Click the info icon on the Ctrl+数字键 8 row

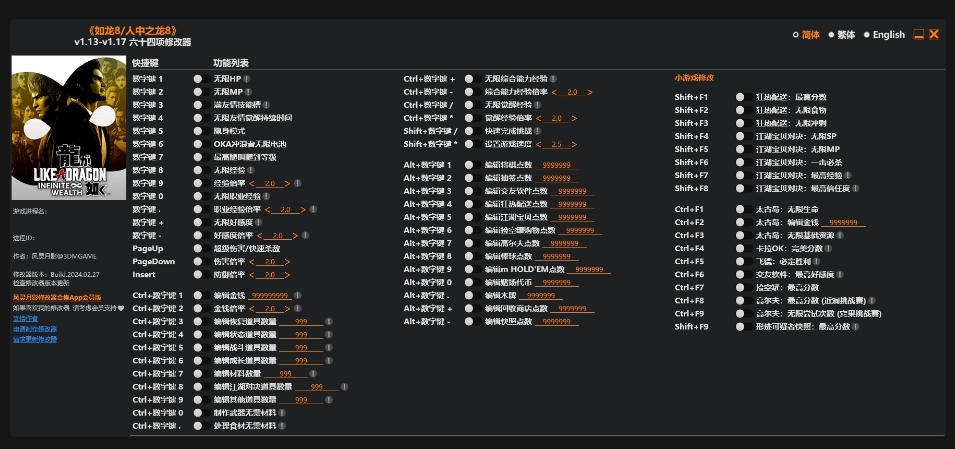(x=344, y=387)
